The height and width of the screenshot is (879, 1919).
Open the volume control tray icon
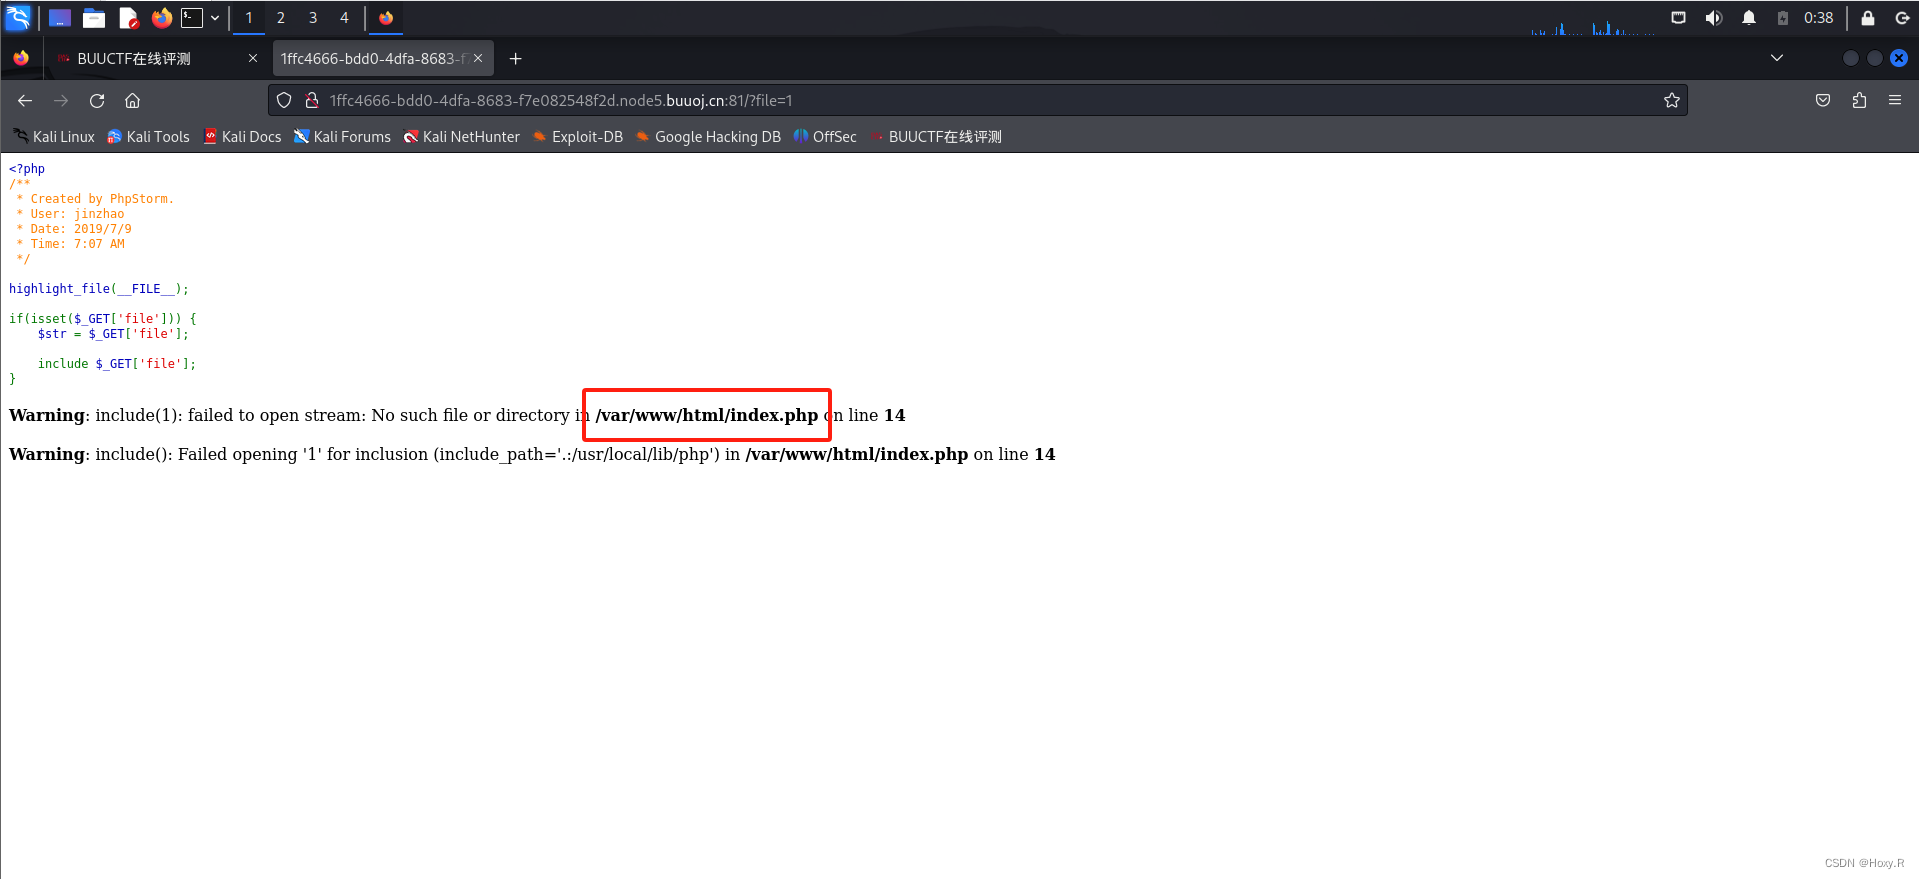tap(1714, 18)
